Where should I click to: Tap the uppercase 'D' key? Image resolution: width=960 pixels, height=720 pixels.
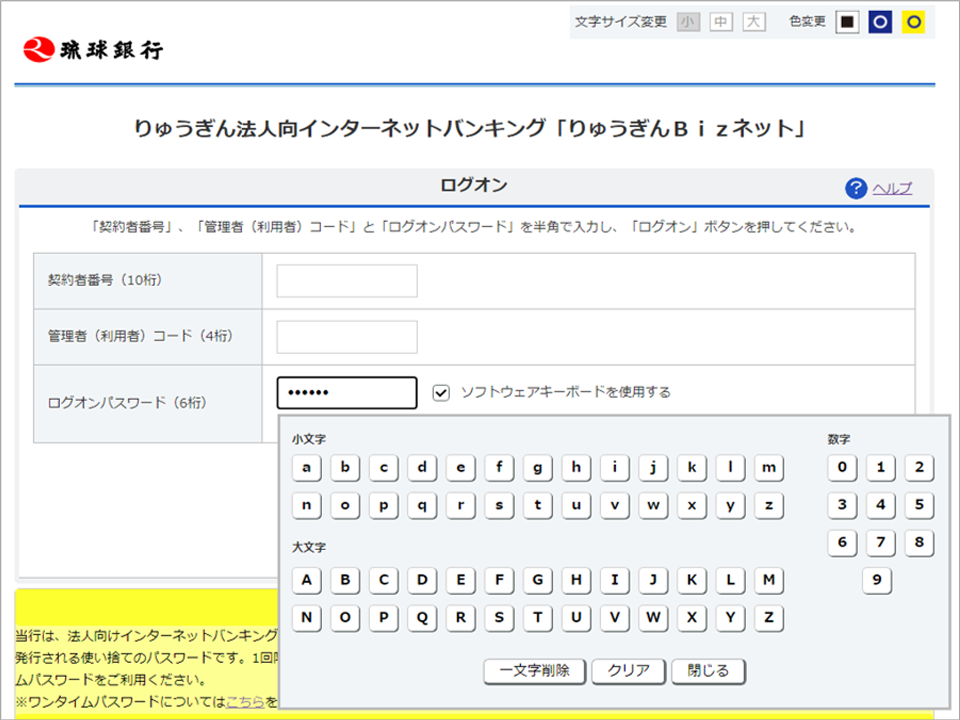pyautogui.click(x=422, y=580)
